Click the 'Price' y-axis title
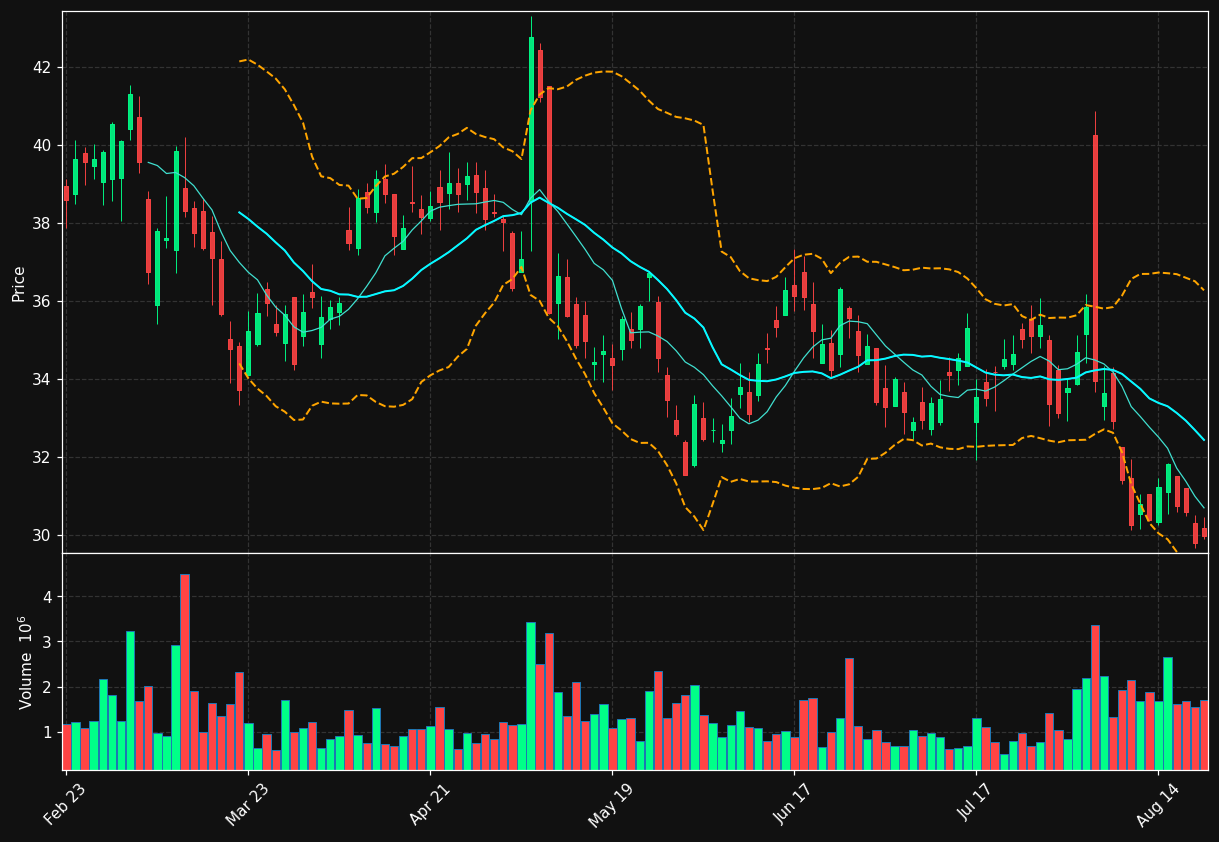The height and width of the screenshot is (842, 1219). pos(19,283)
